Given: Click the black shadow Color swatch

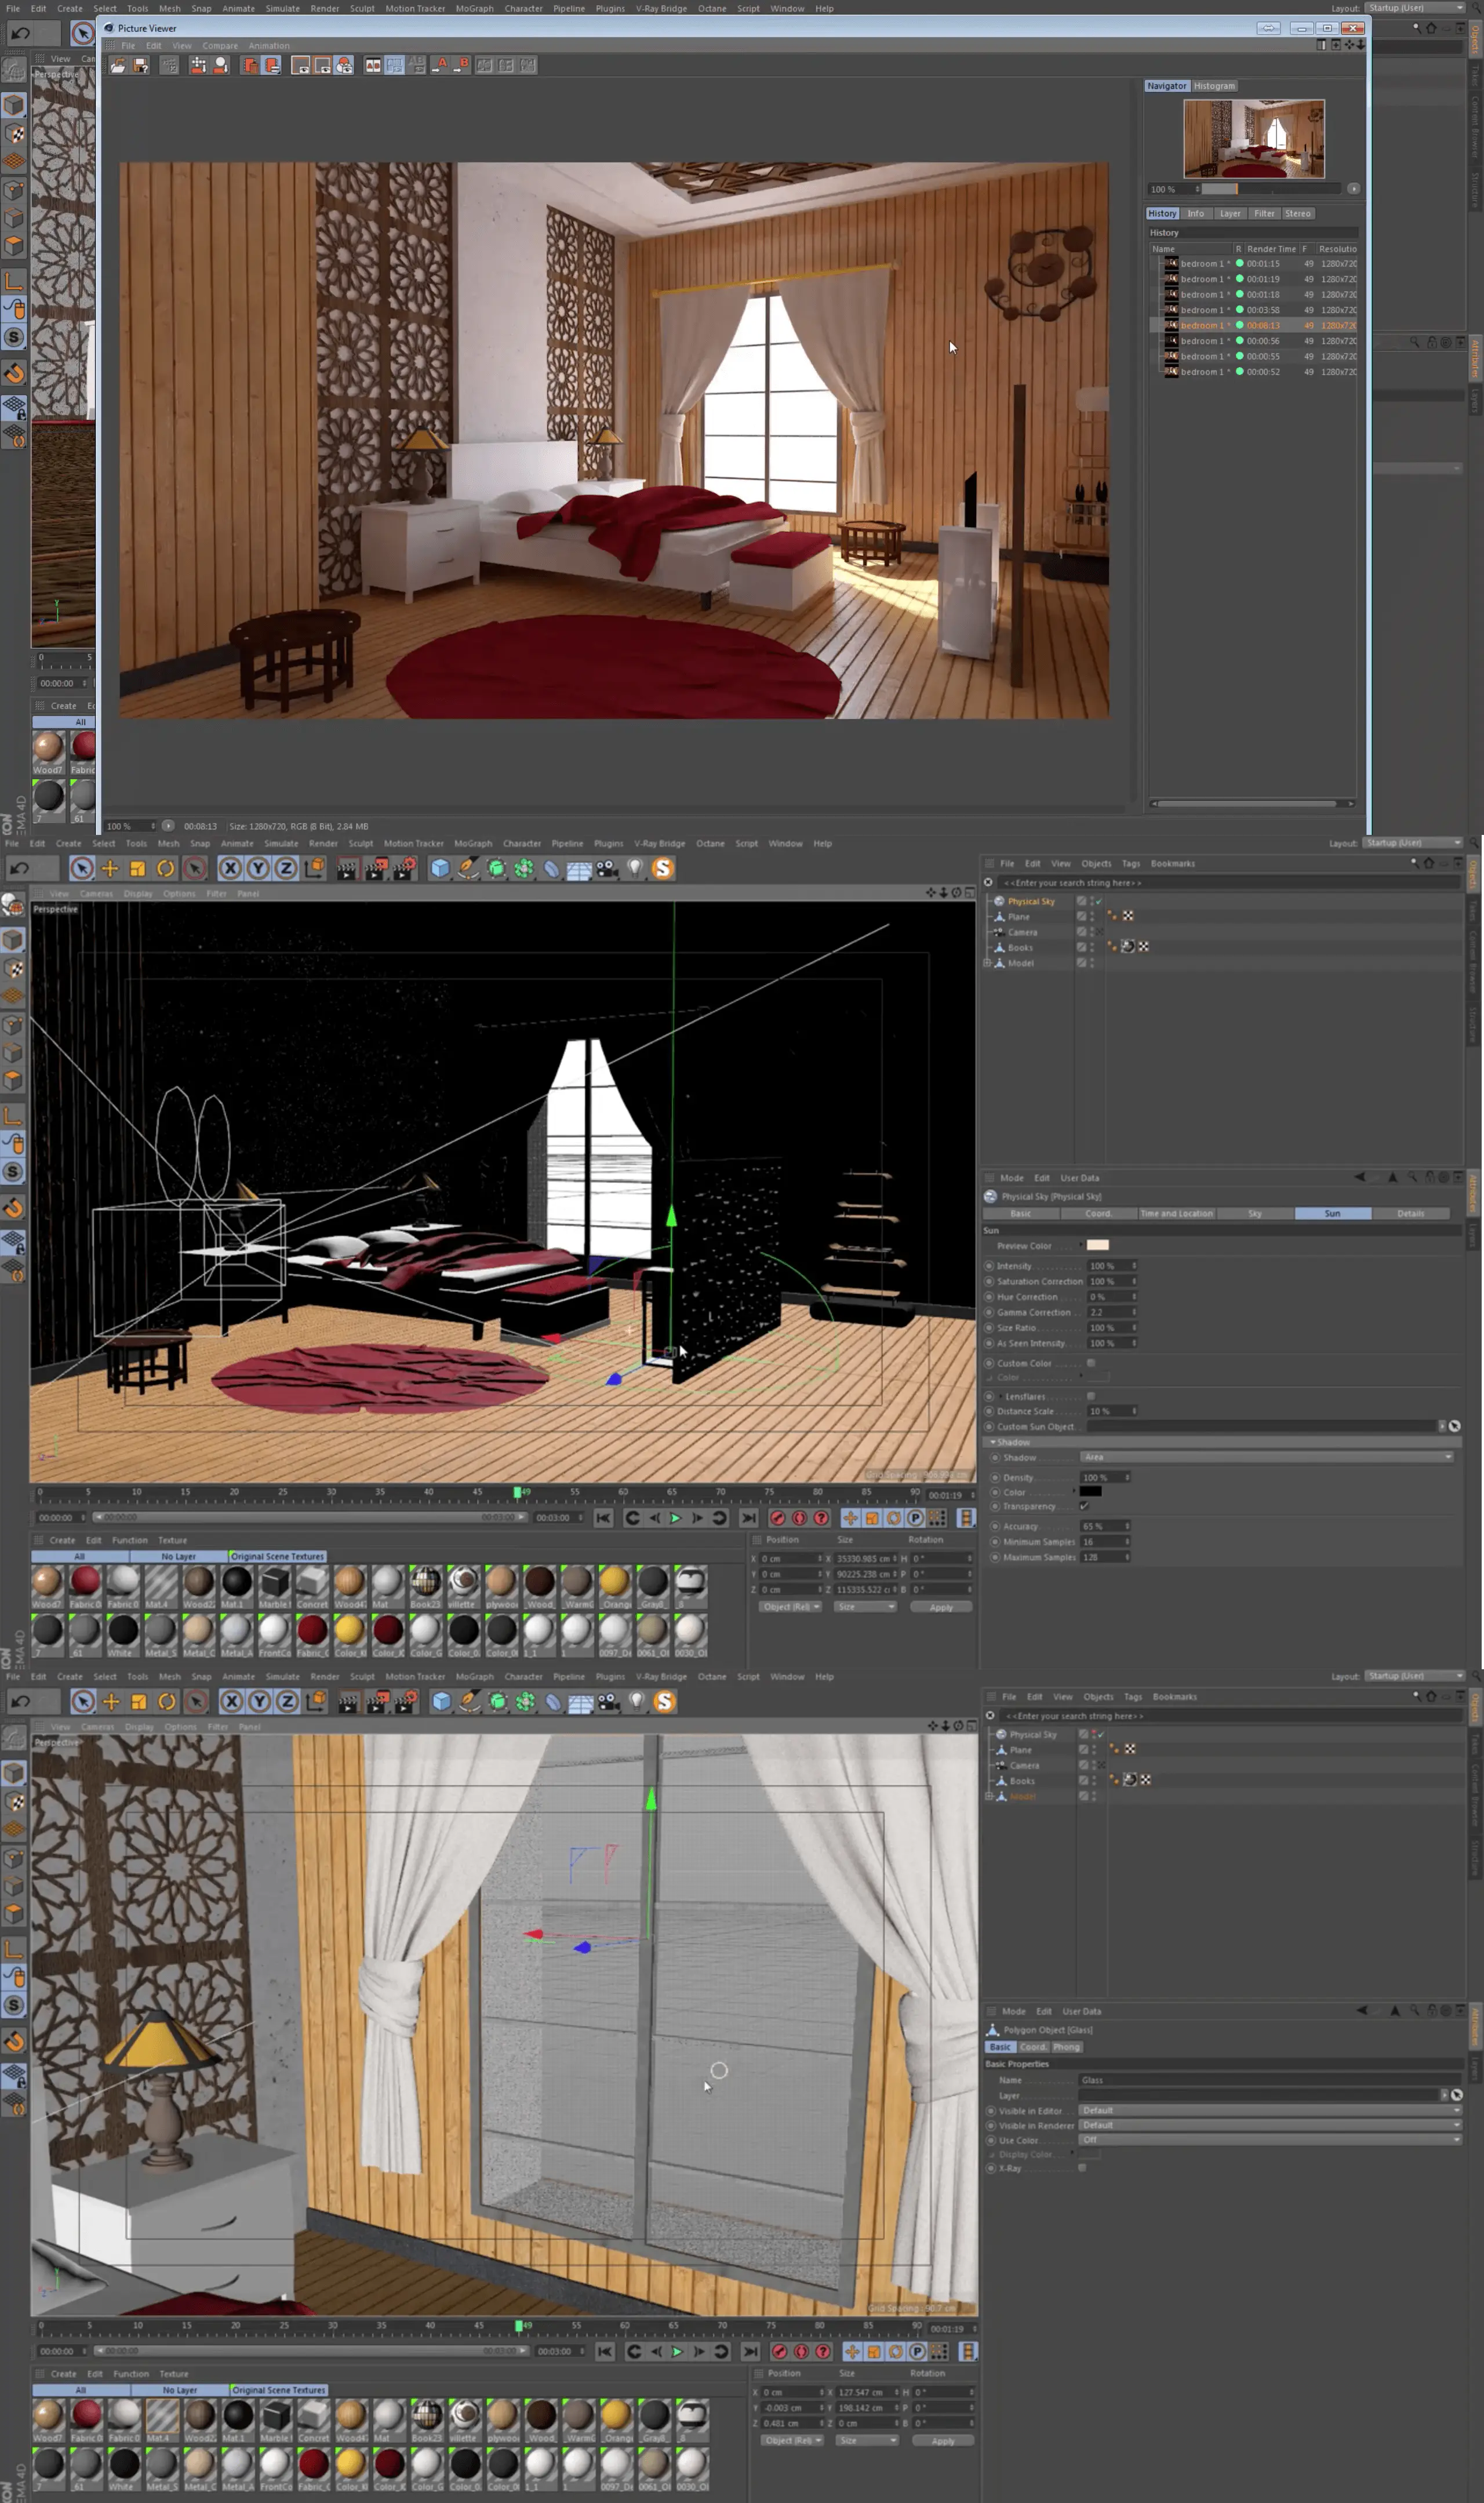Looking at the screenshot, I should [x=1091, y=1491].
